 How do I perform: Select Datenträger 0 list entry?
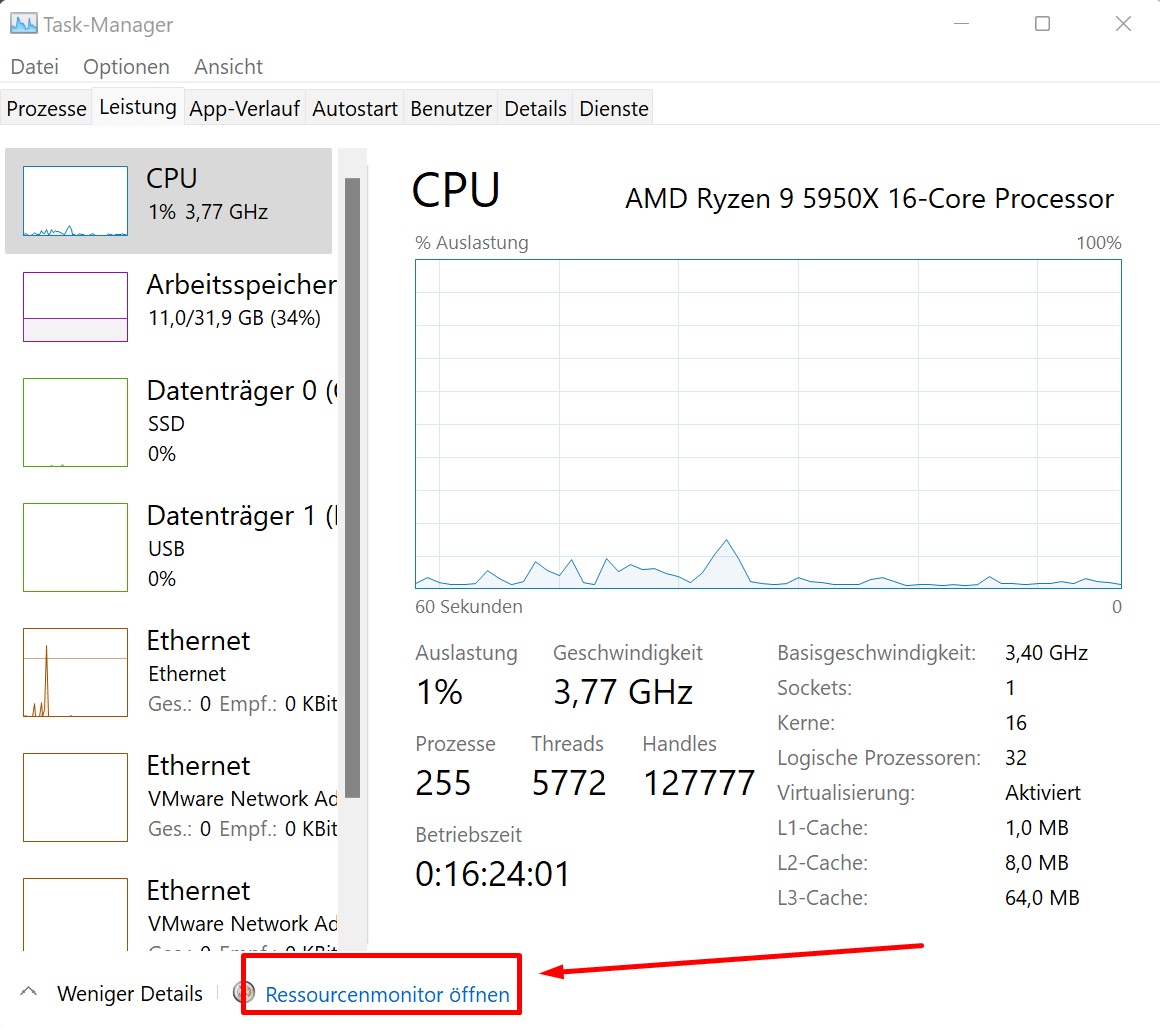click(x=171, y=422)
